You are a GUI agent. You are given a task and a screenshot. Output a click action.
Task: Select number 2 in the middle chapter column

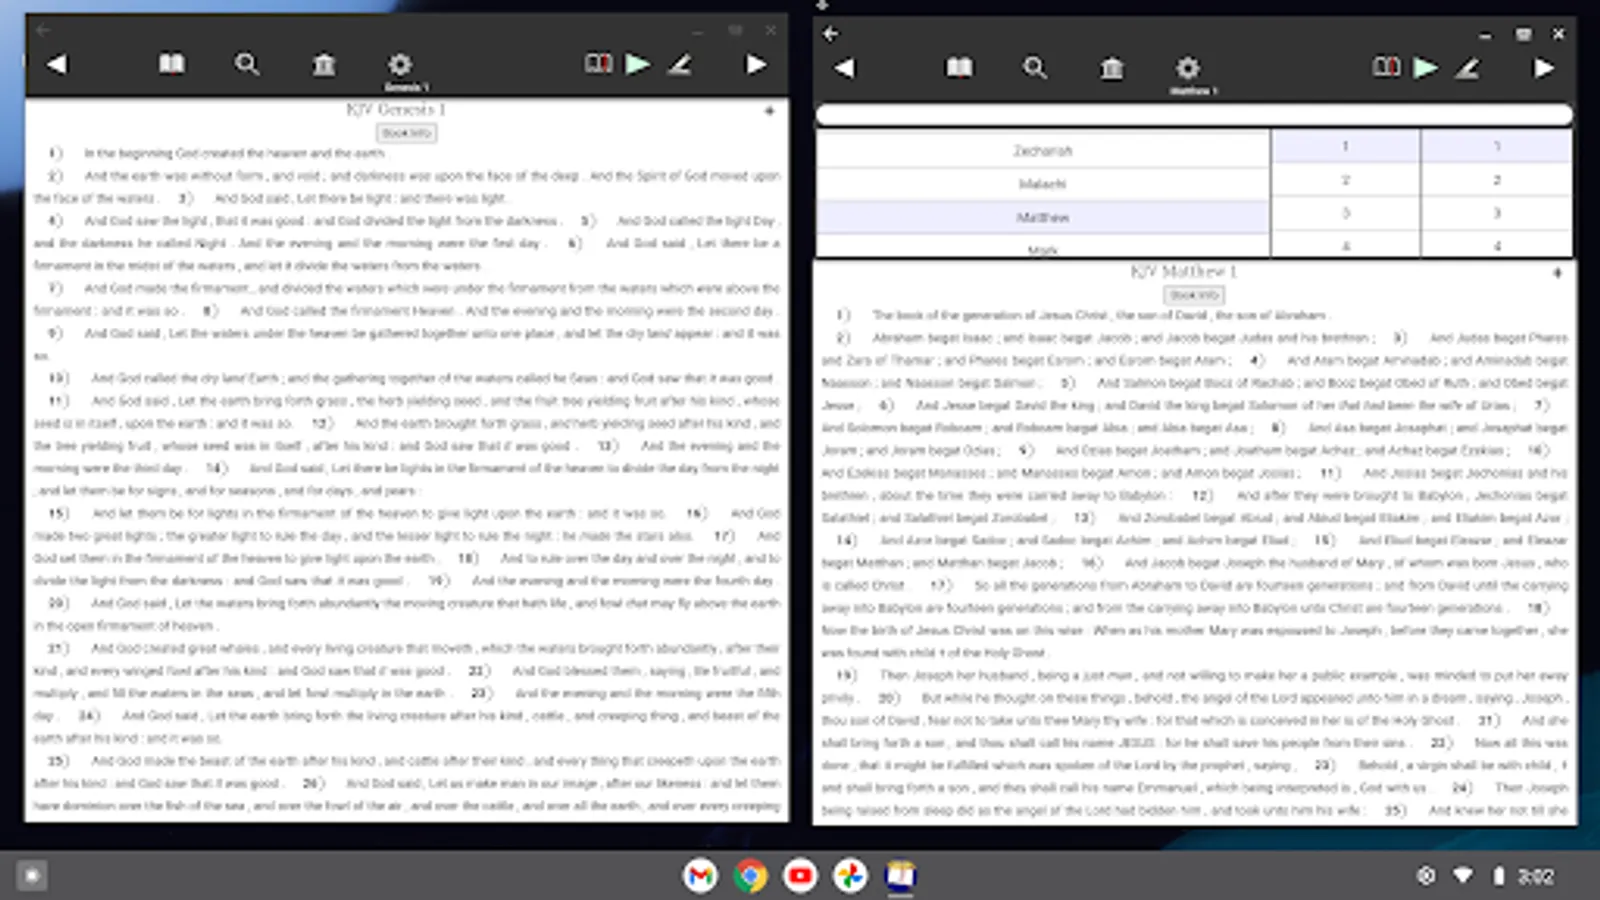(x=1345, y=180)
